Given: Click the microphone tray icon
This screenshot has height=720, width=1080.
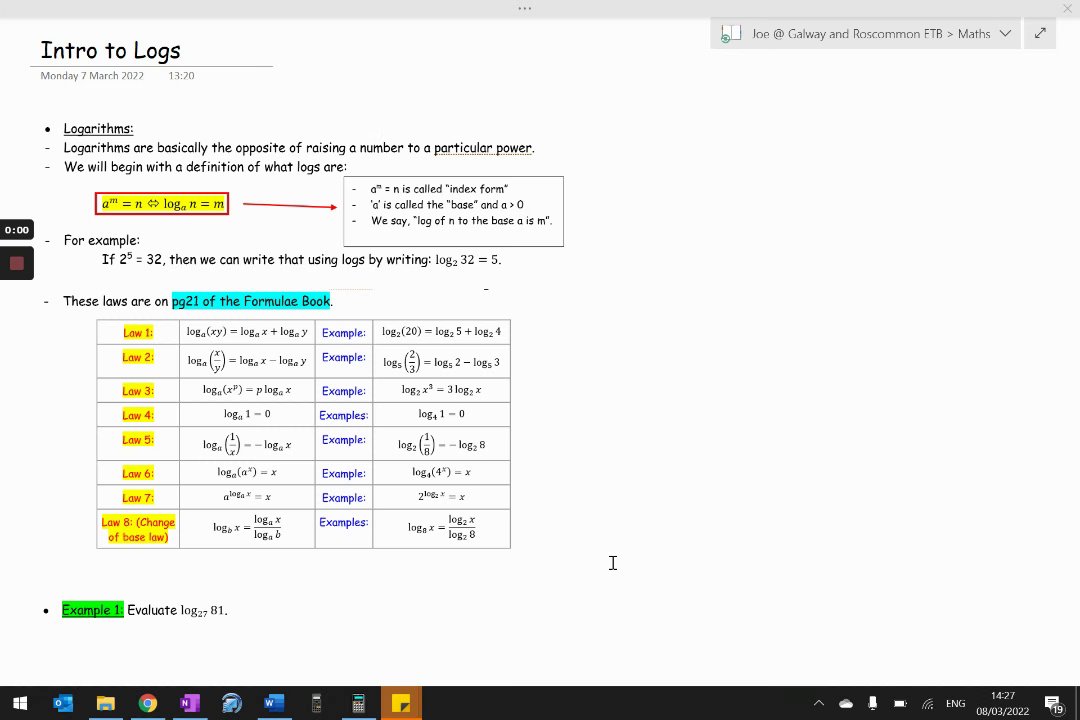Looking at the screenshot, I should point(873,703).
